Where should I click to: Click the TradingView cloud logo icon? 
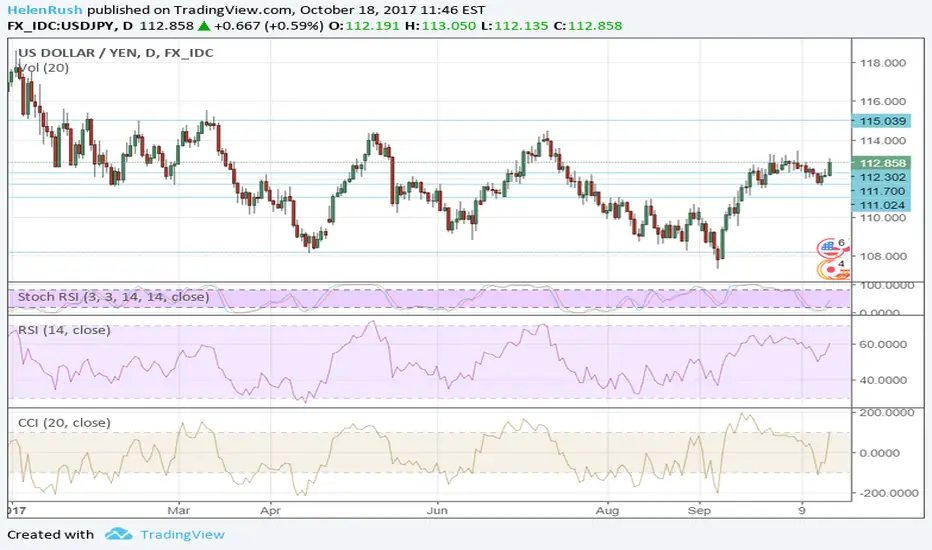(119, 534)
